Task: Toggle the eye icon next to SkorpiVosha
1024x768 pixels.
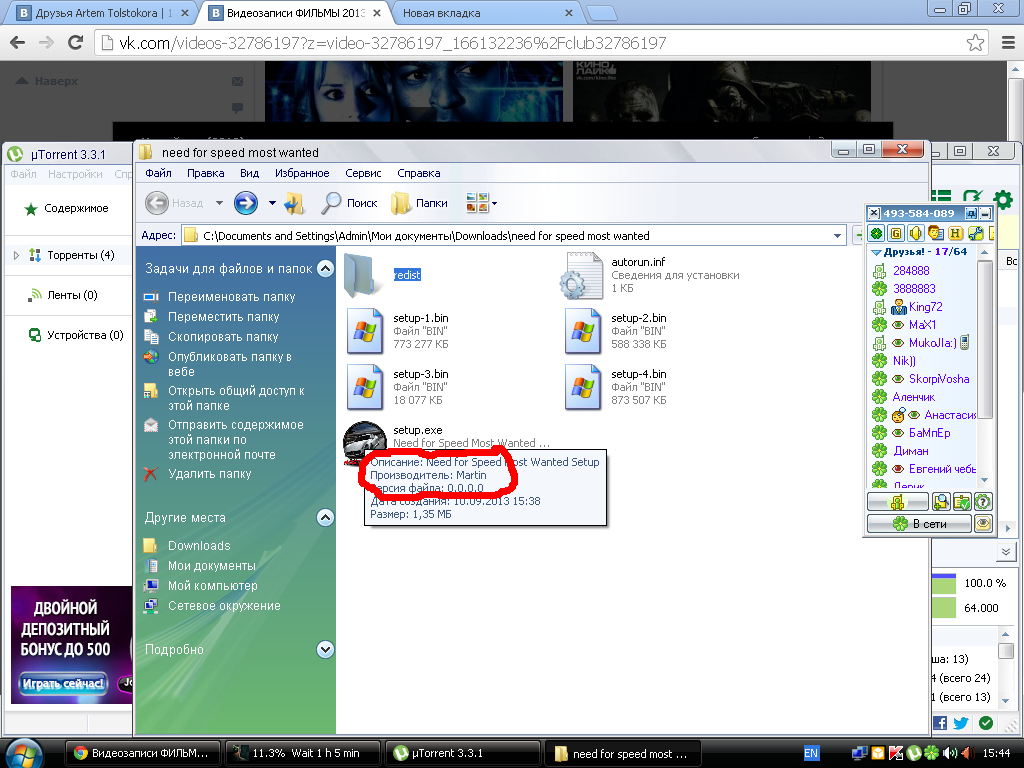Action: (898, 379)
